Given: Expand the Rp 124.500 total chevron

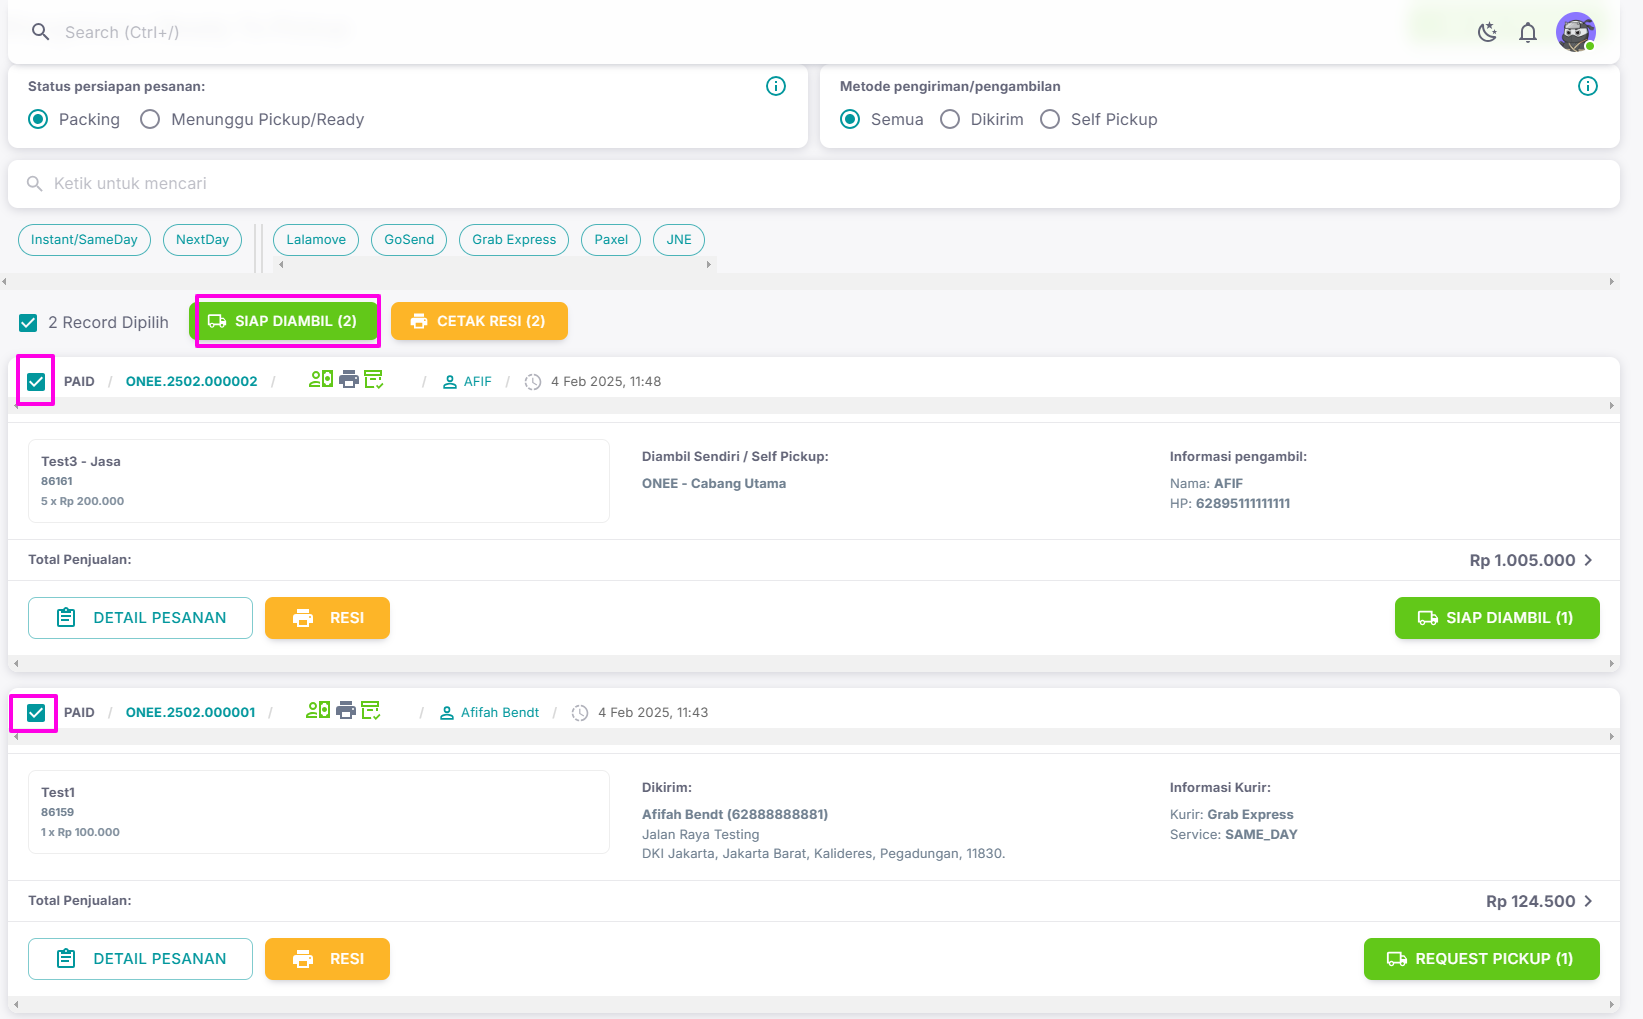Looking at the screenshot, I should (1588, 901).
